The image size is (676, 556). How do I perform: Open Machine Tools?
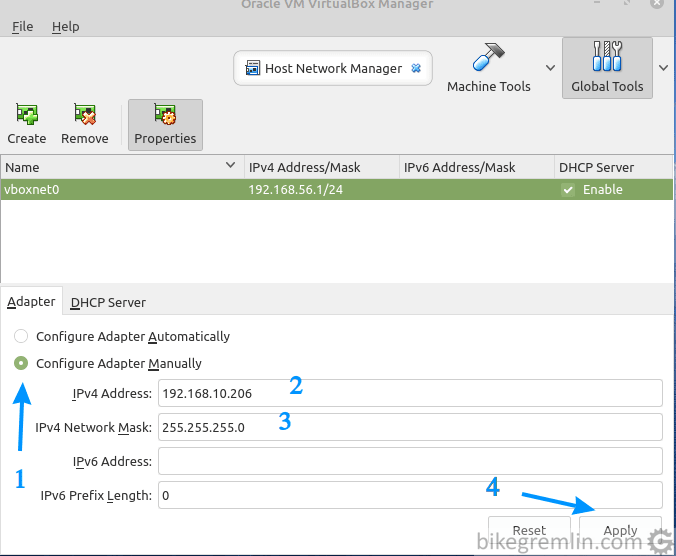[488, 68]
